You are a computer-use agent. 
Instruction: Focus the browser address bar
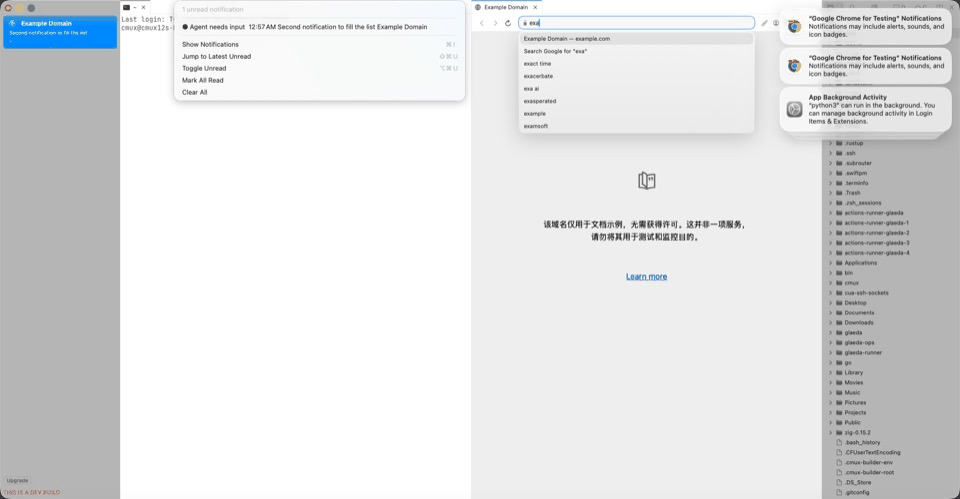pos(636,23)
